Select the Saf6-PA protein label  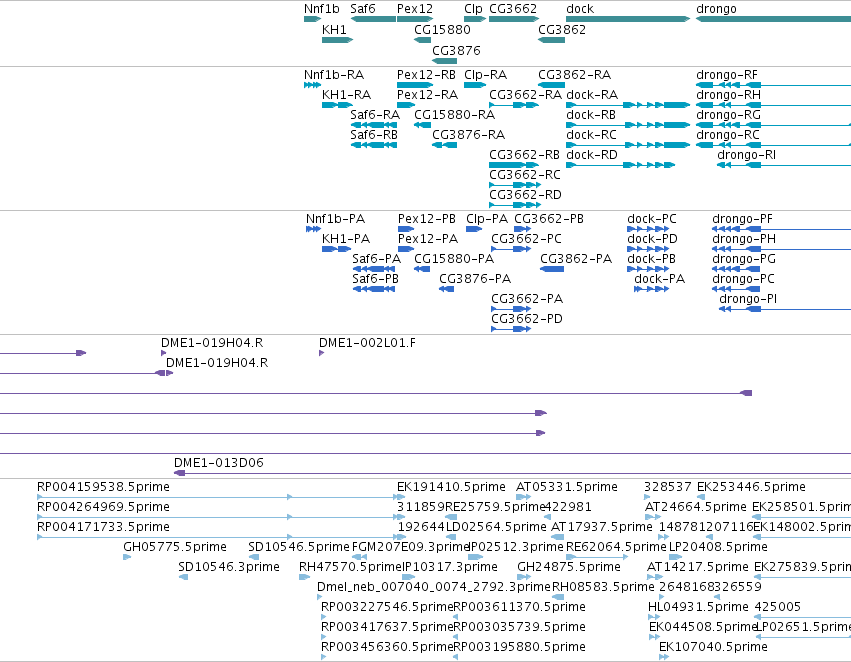click(376, 259)
